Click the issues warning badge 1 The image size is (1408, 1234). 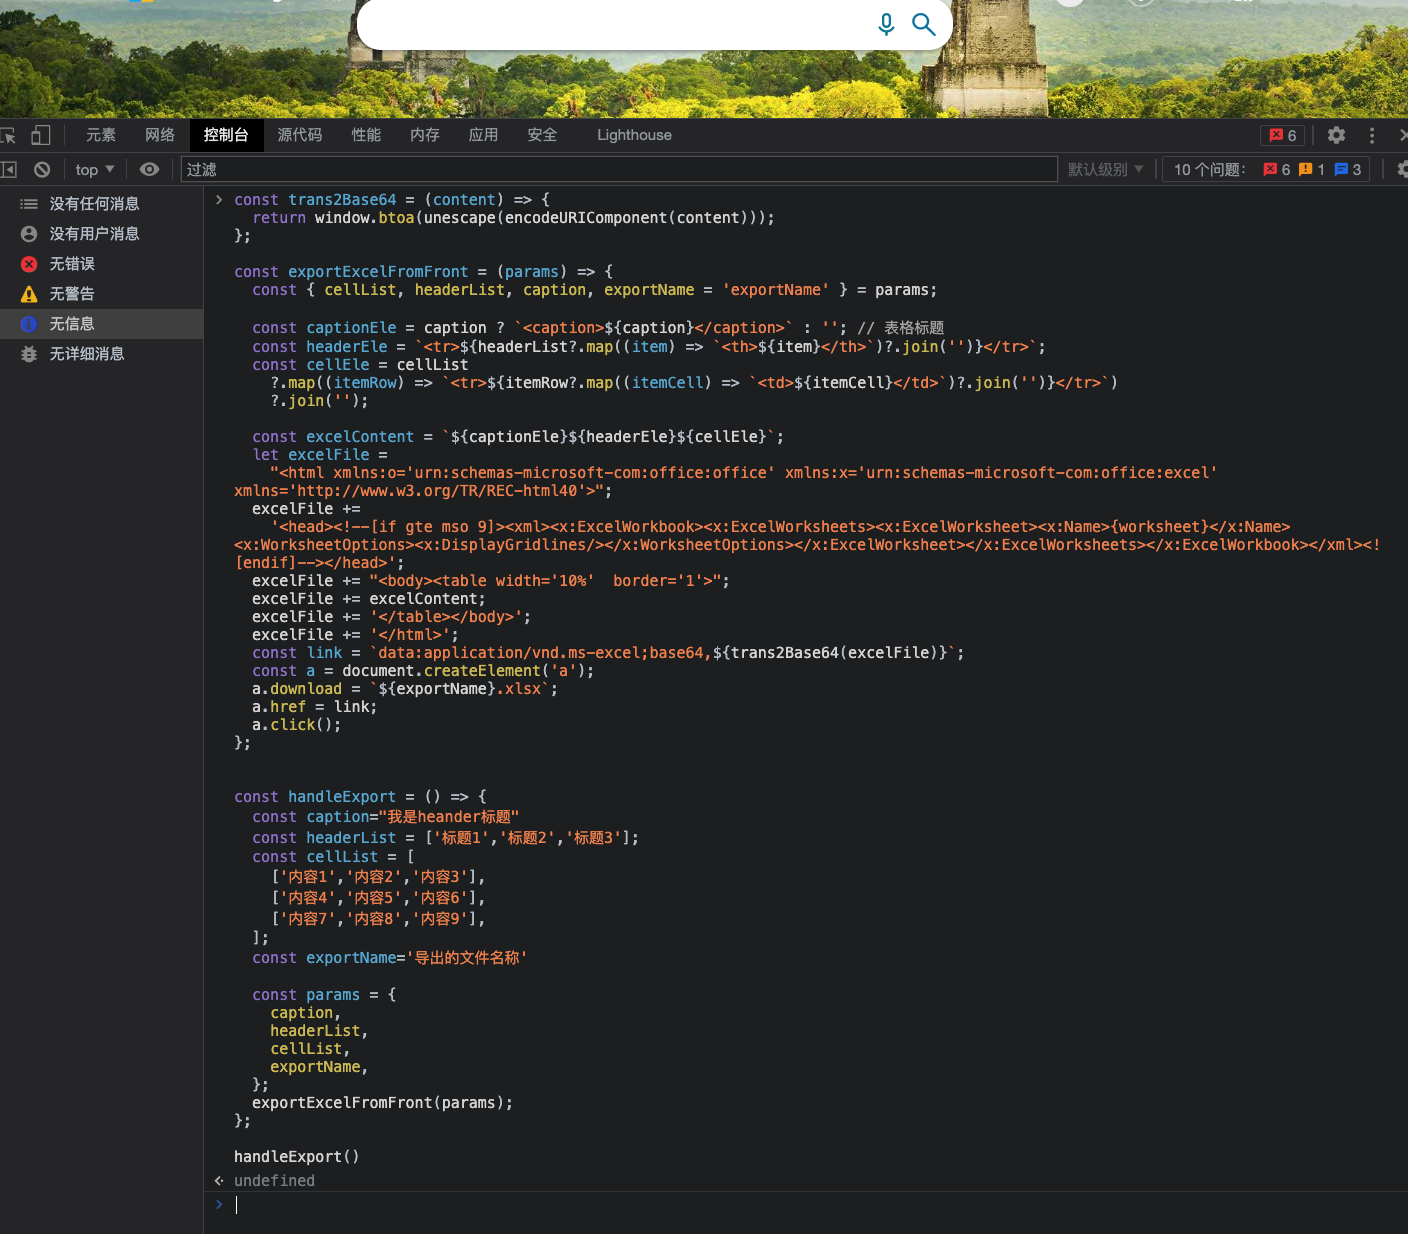tap(1312, 170)
